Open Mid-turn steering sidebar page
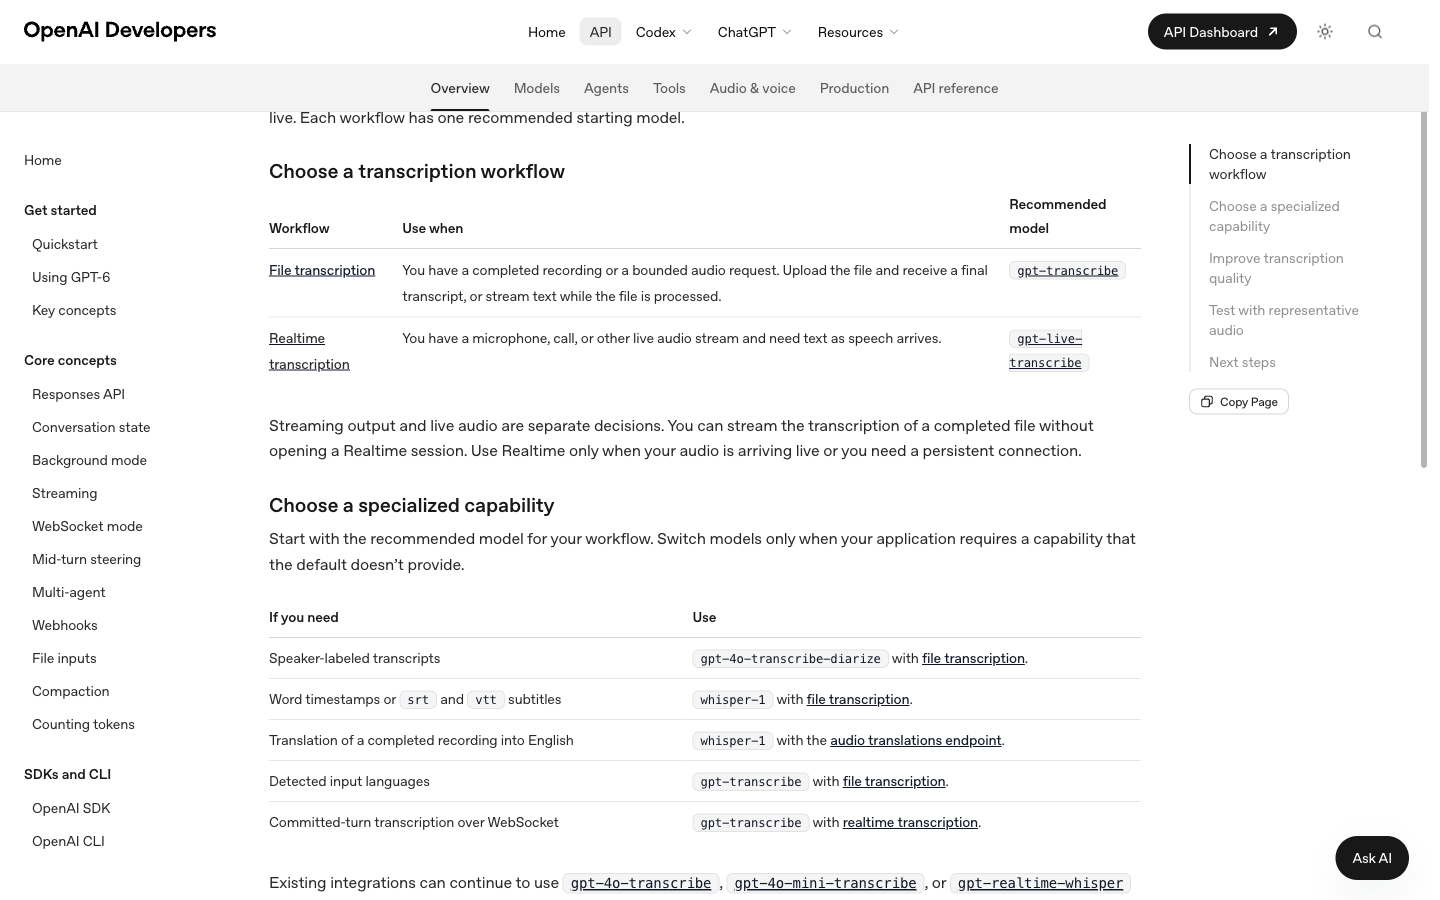This screenshot has width=1440, height=900. [x=86, y=559]
